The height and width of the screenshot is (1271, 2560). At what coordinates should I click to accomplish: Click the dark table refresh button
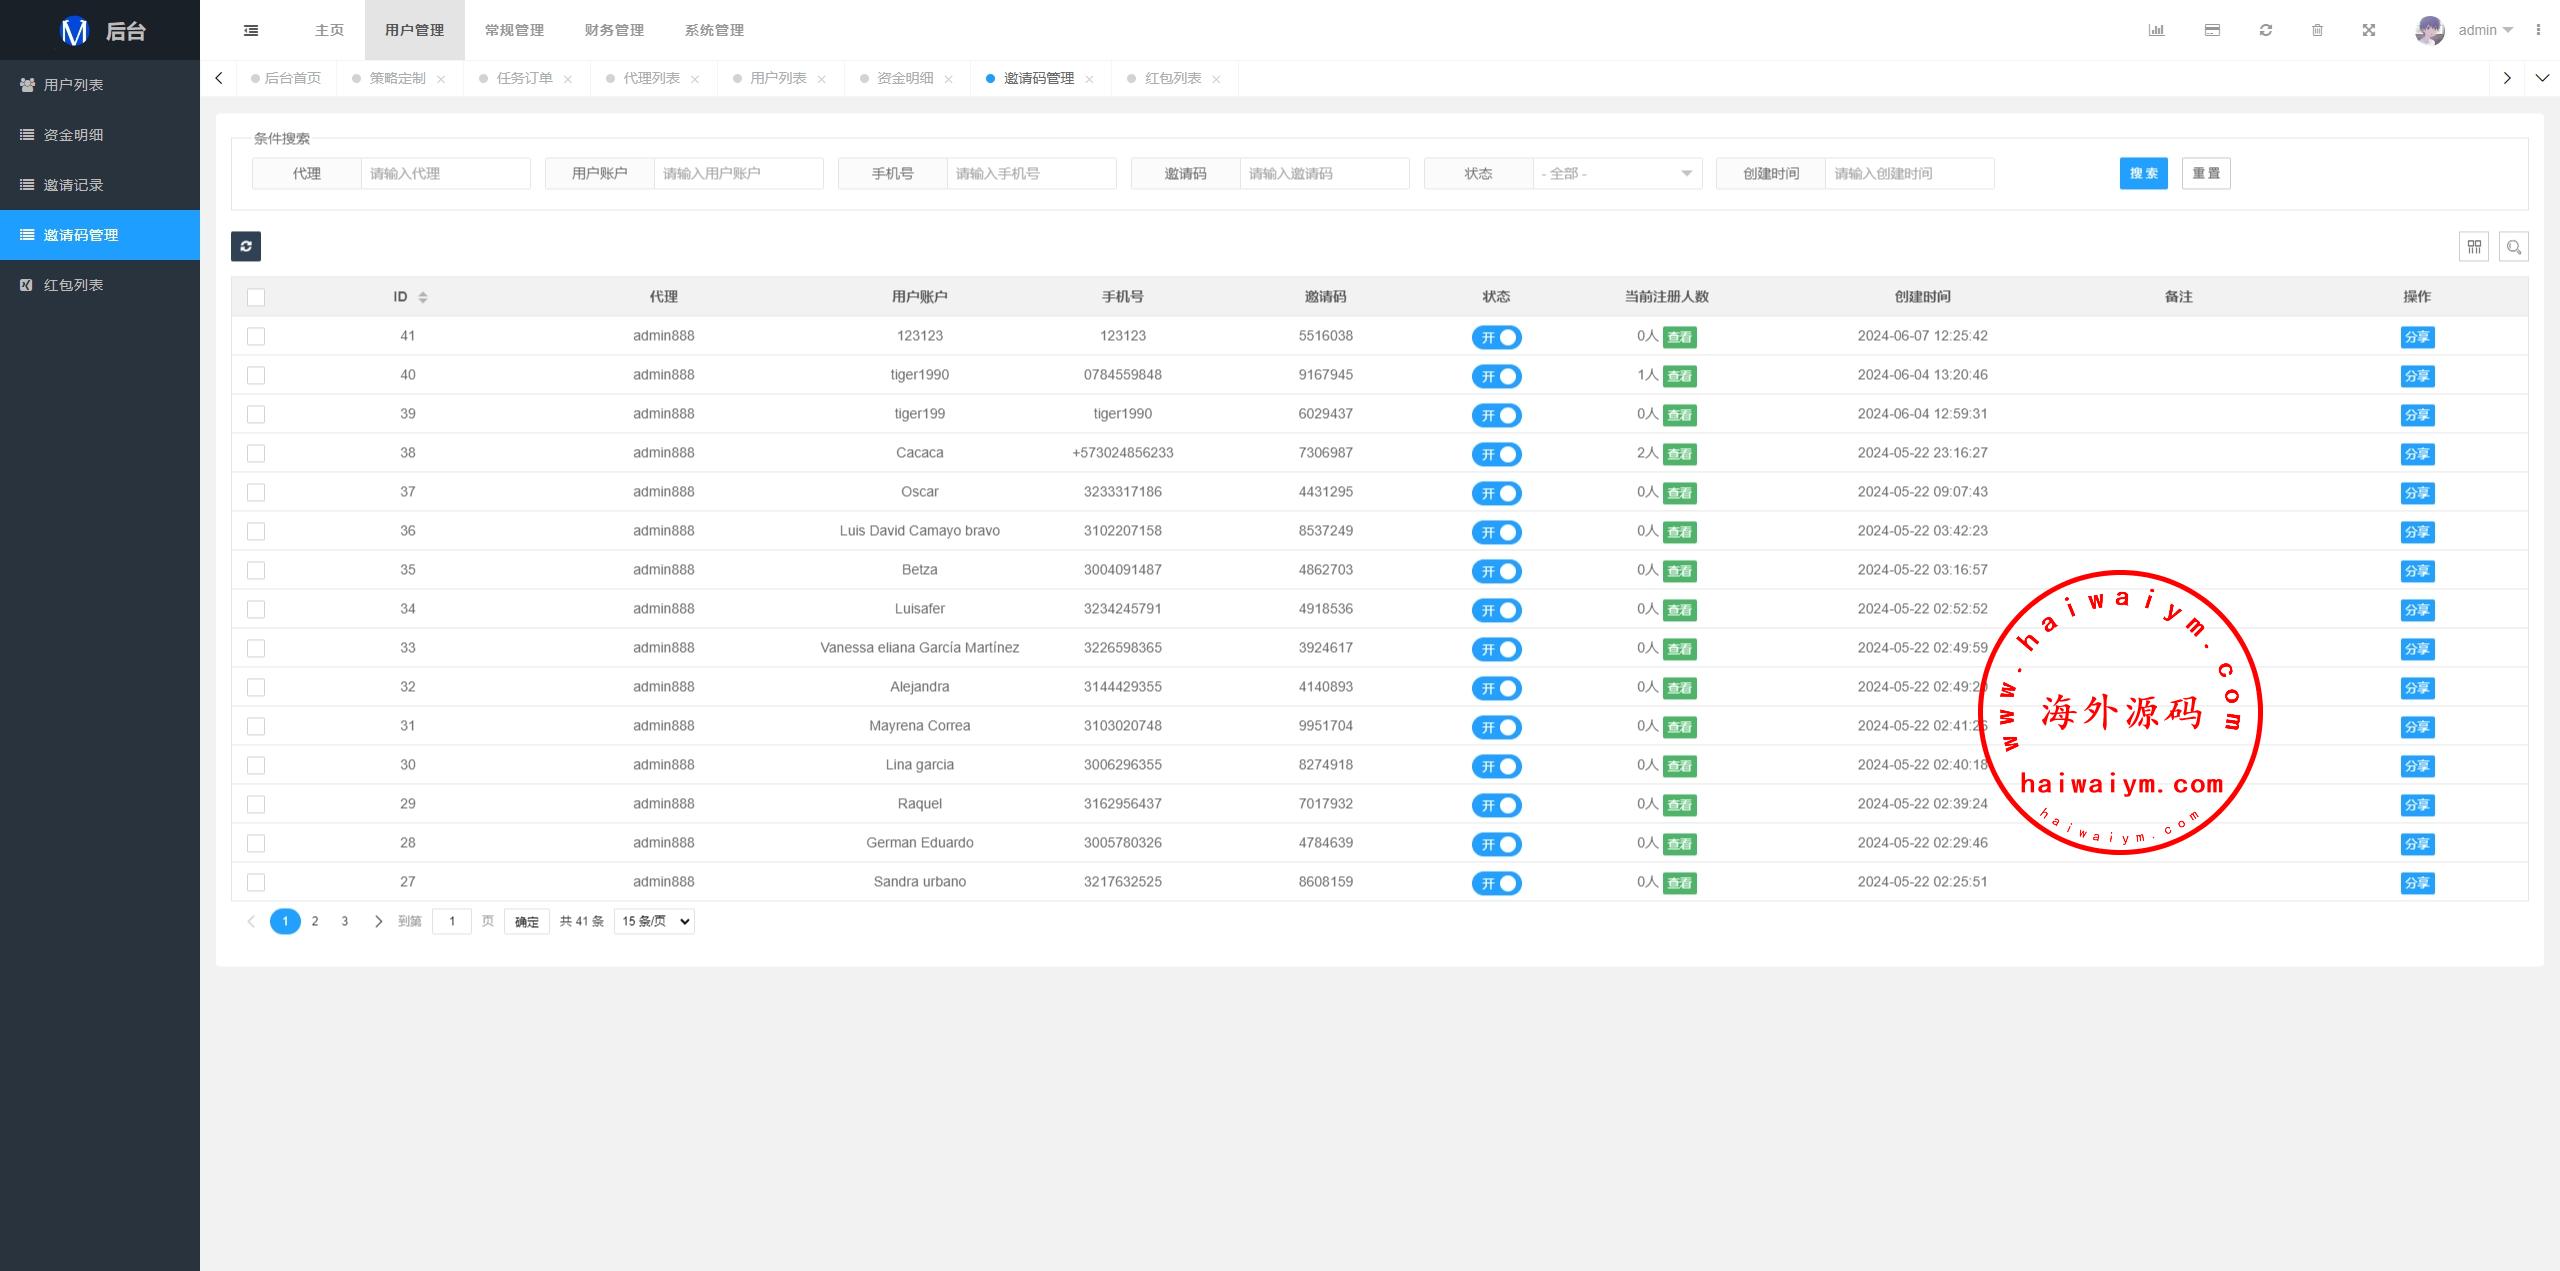[x=246, y=246]
